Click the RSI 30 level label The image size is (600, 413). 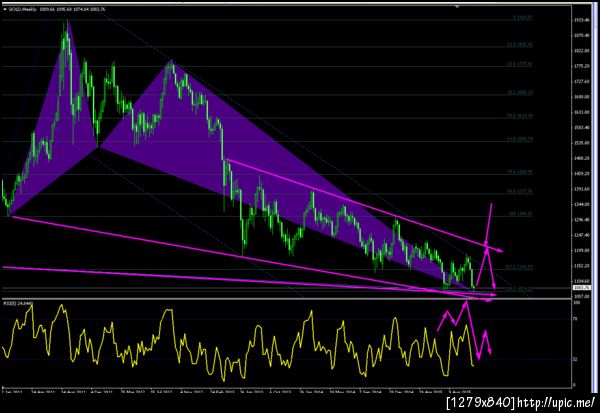pos(575,359)
